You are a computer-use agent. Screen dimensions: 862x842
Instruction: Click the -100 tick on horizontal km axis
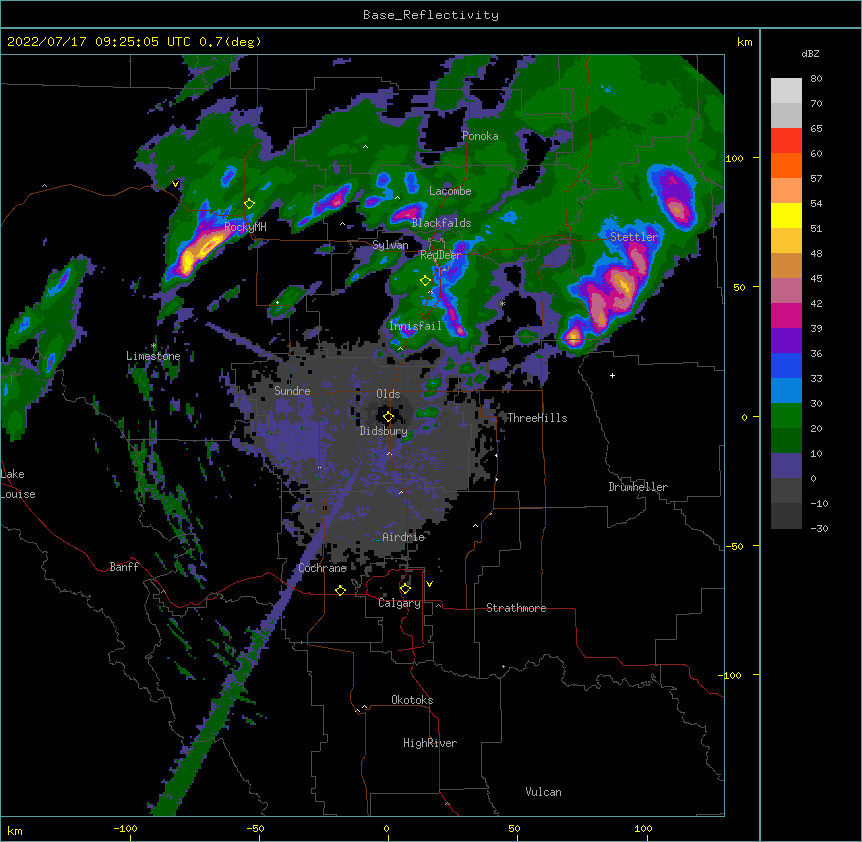click(125, 829)
